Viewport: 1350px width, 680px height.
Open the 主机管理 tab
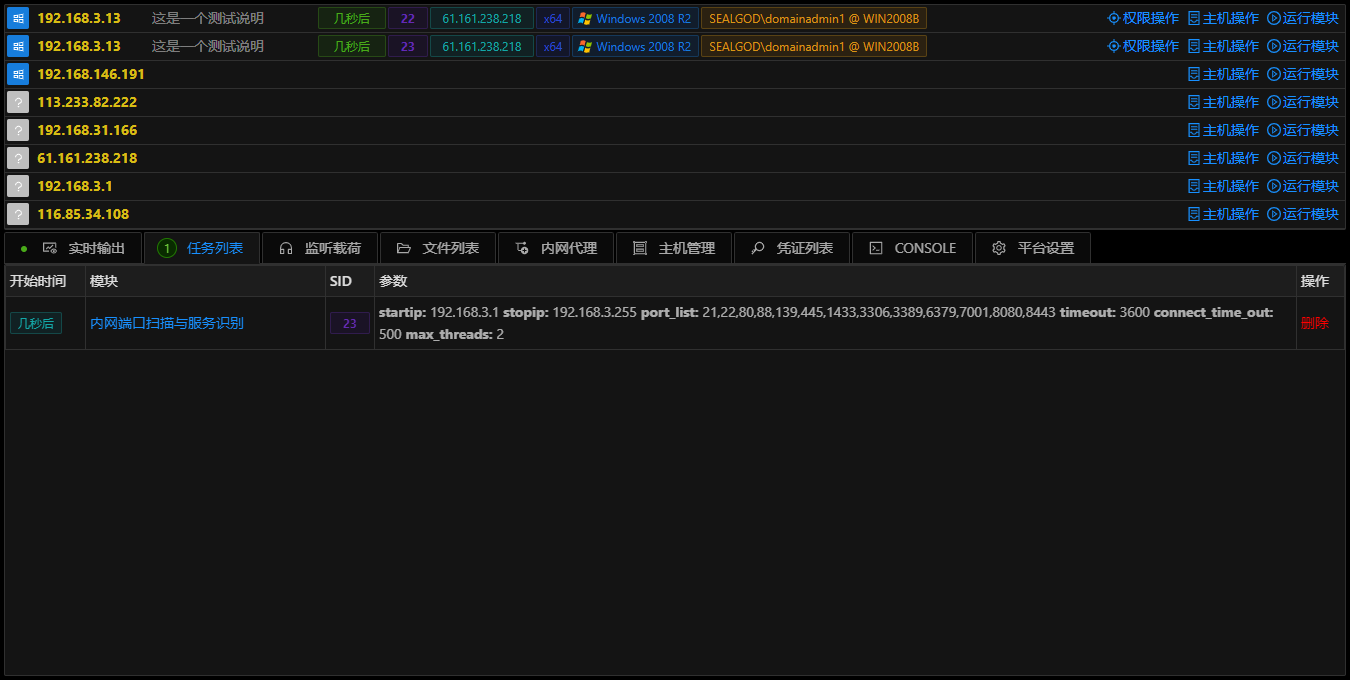point(673,248)
